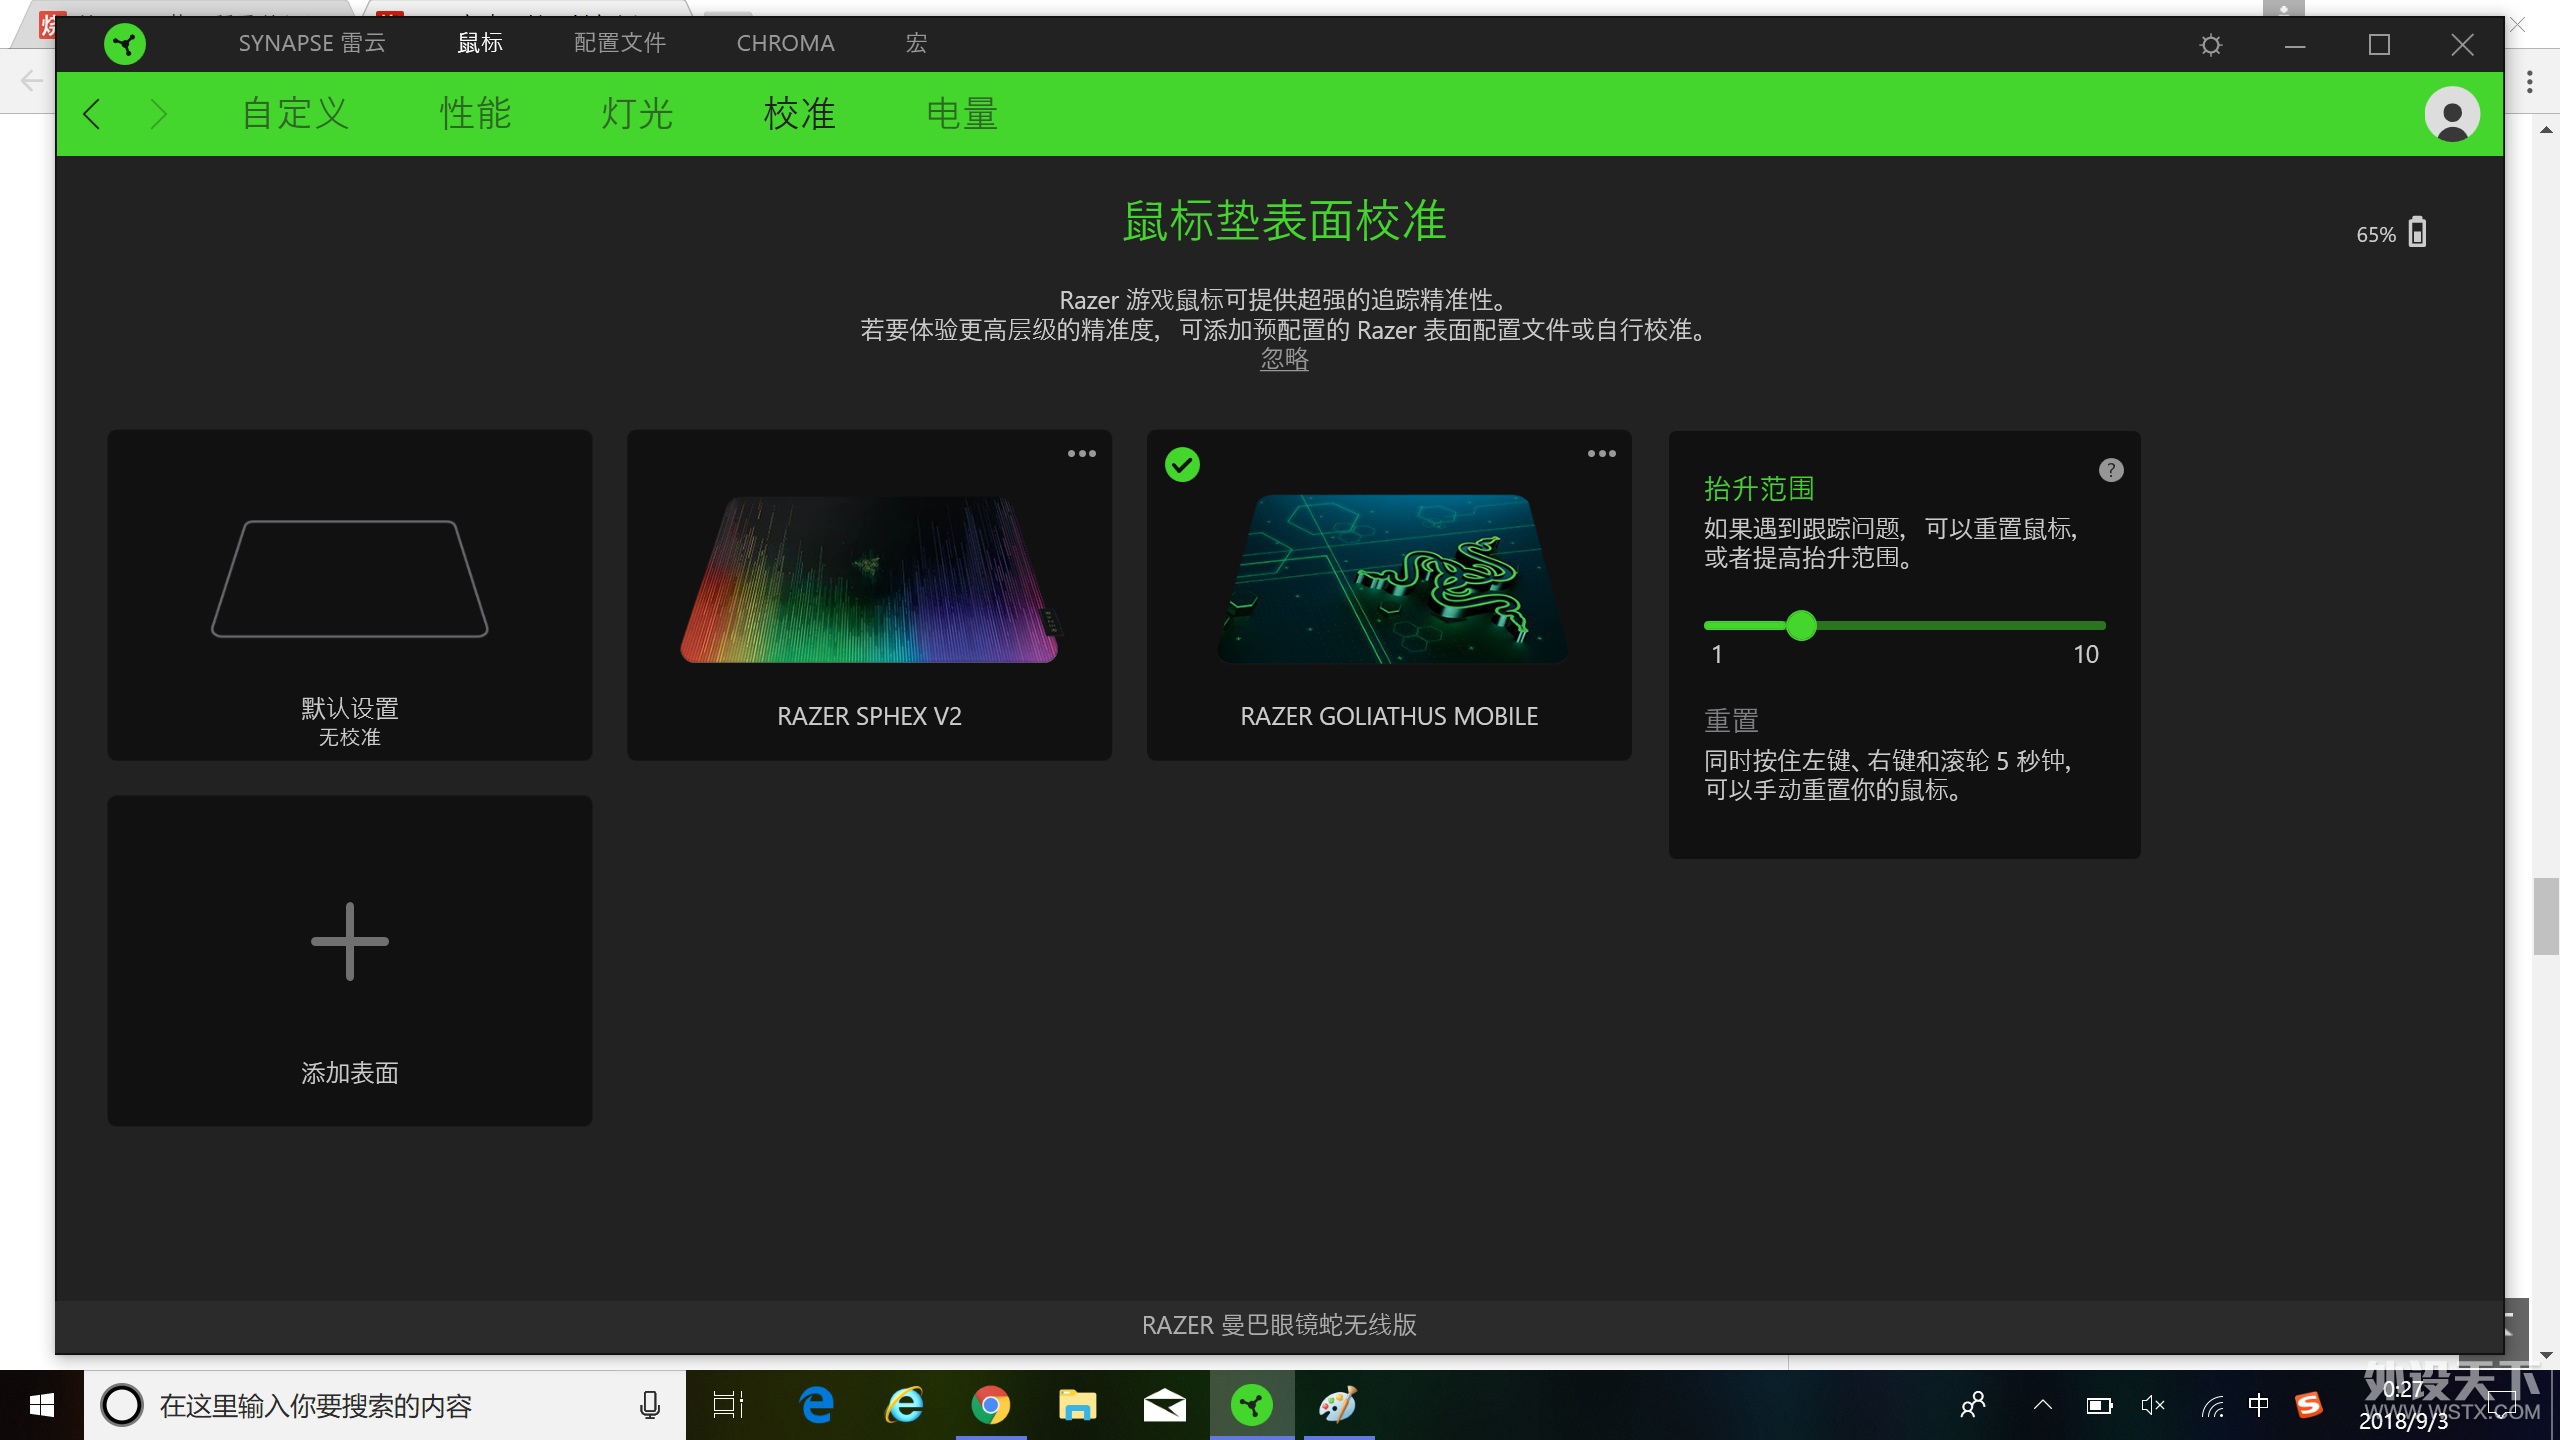Click Razer Synapse taskbar icon

(1252, 1406)
